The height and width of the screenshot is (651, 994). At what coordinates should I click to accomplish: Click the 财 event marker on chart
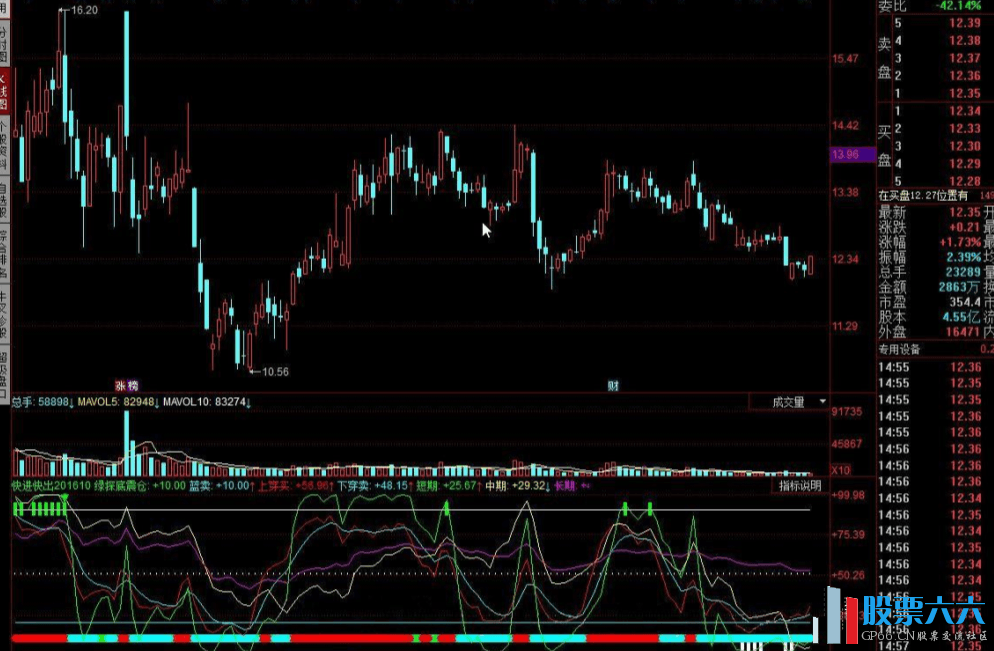click(x=613, y=385)
